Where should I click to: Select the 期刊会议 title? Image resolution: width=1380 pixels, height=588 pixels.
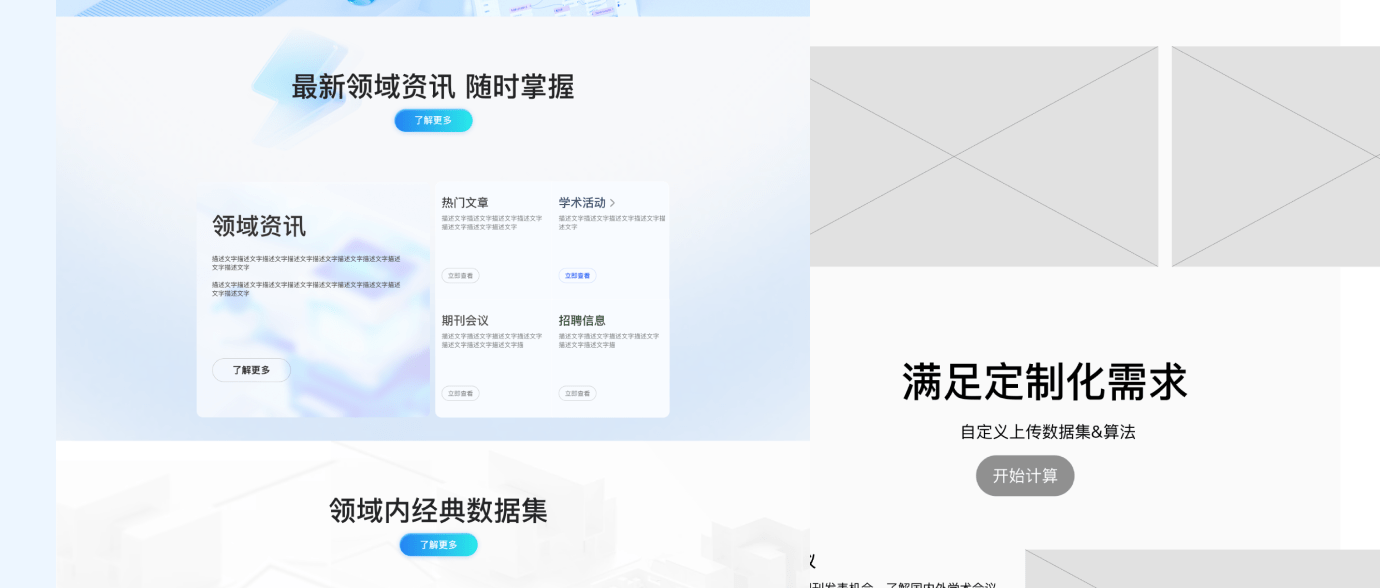(465, 321)
